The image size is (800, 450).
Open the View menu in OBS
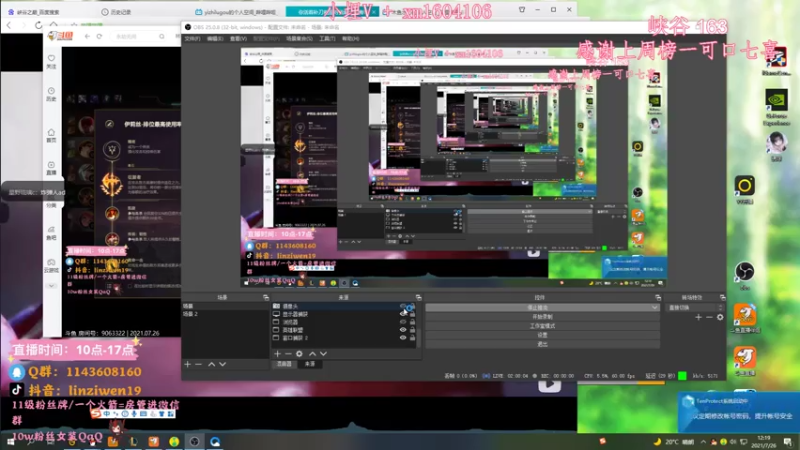pos(238,39)
